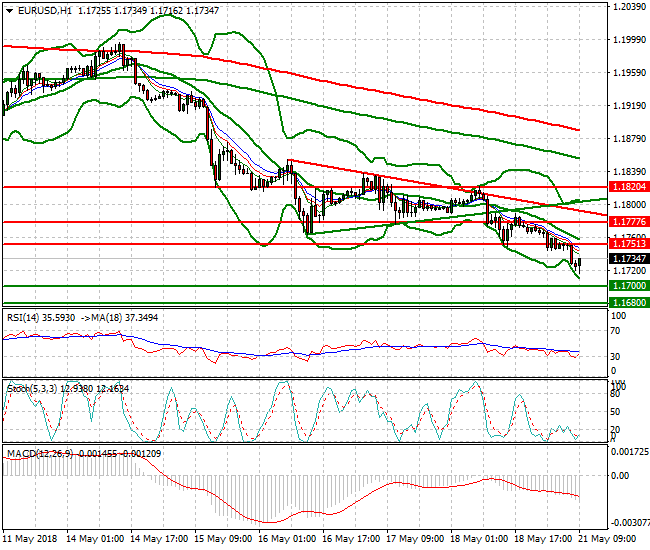Click the 1.18204 red price label

tap(629, 187)
